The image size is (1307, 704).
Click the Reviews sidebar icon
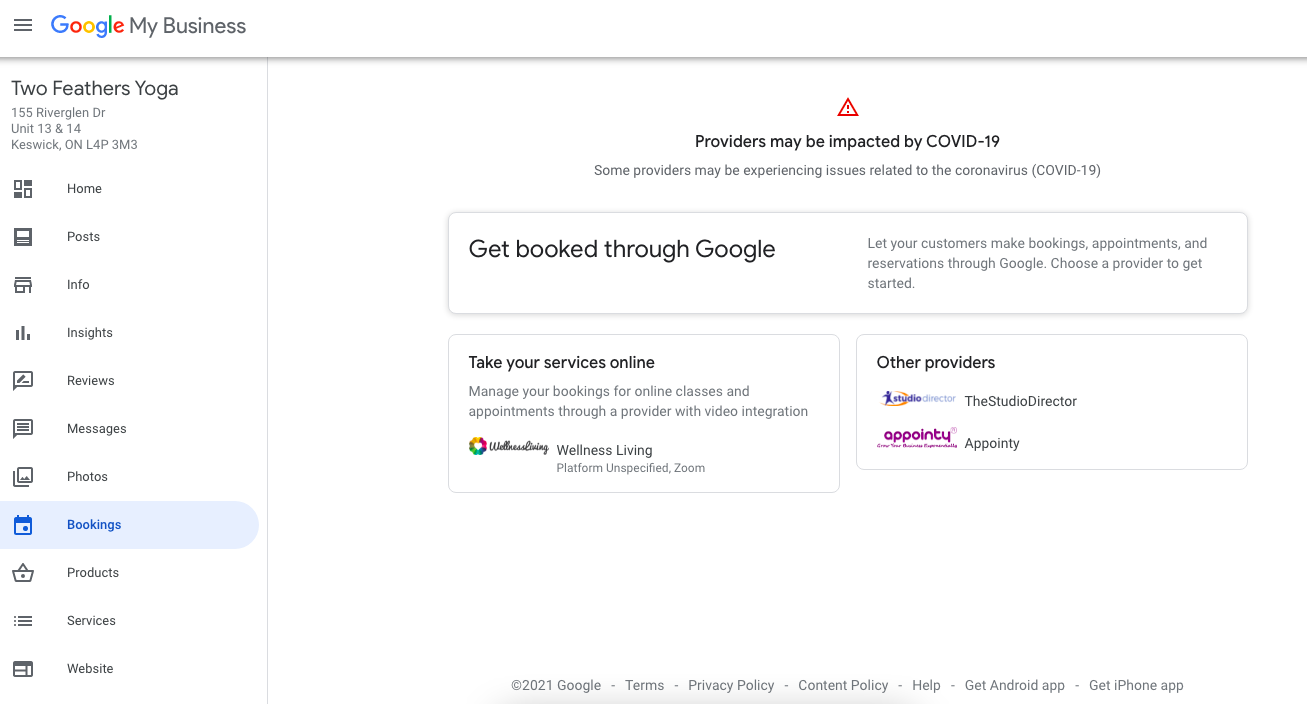[23, 381]
